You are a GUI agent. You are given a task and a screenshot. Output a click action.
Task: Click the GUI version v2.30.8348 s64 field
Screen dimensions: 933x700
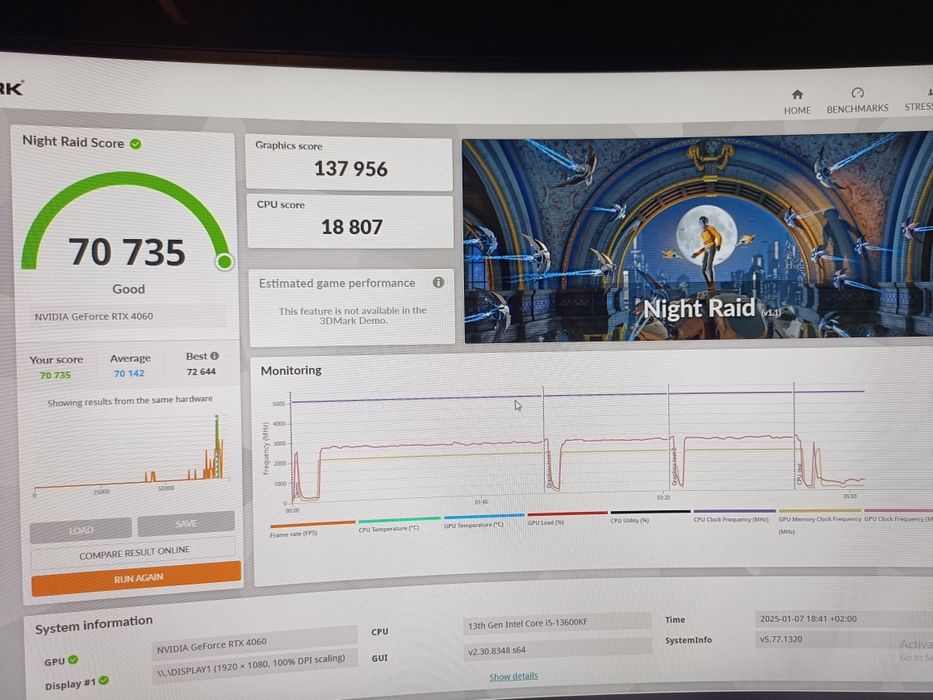tap(557, 649)
